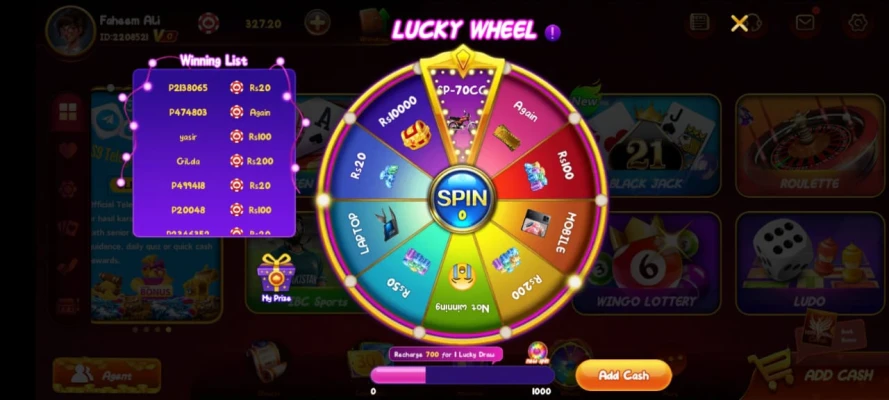The width and height of the screenshot is (889, 400).
Task: Click the purple info icon beside Lucky Wheel
Action: coord(552,32)
